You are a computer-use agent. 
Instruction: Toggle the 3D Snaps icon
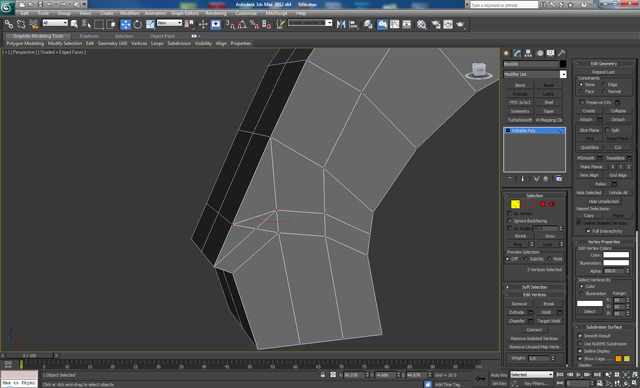(230, 24)
